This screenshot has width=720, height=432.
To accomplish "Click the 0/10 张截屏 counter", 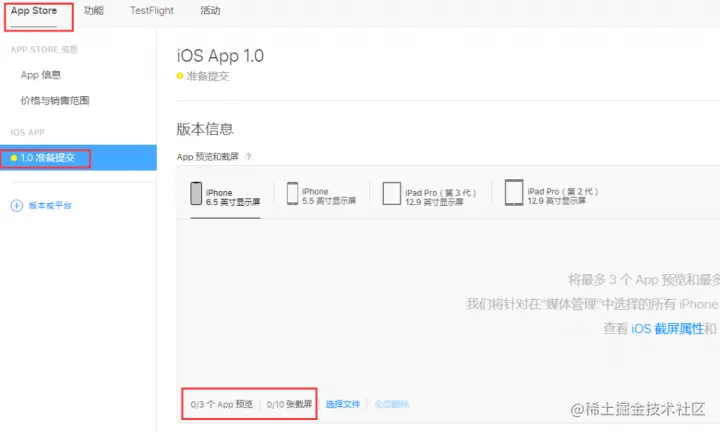I will coord(289,404).
